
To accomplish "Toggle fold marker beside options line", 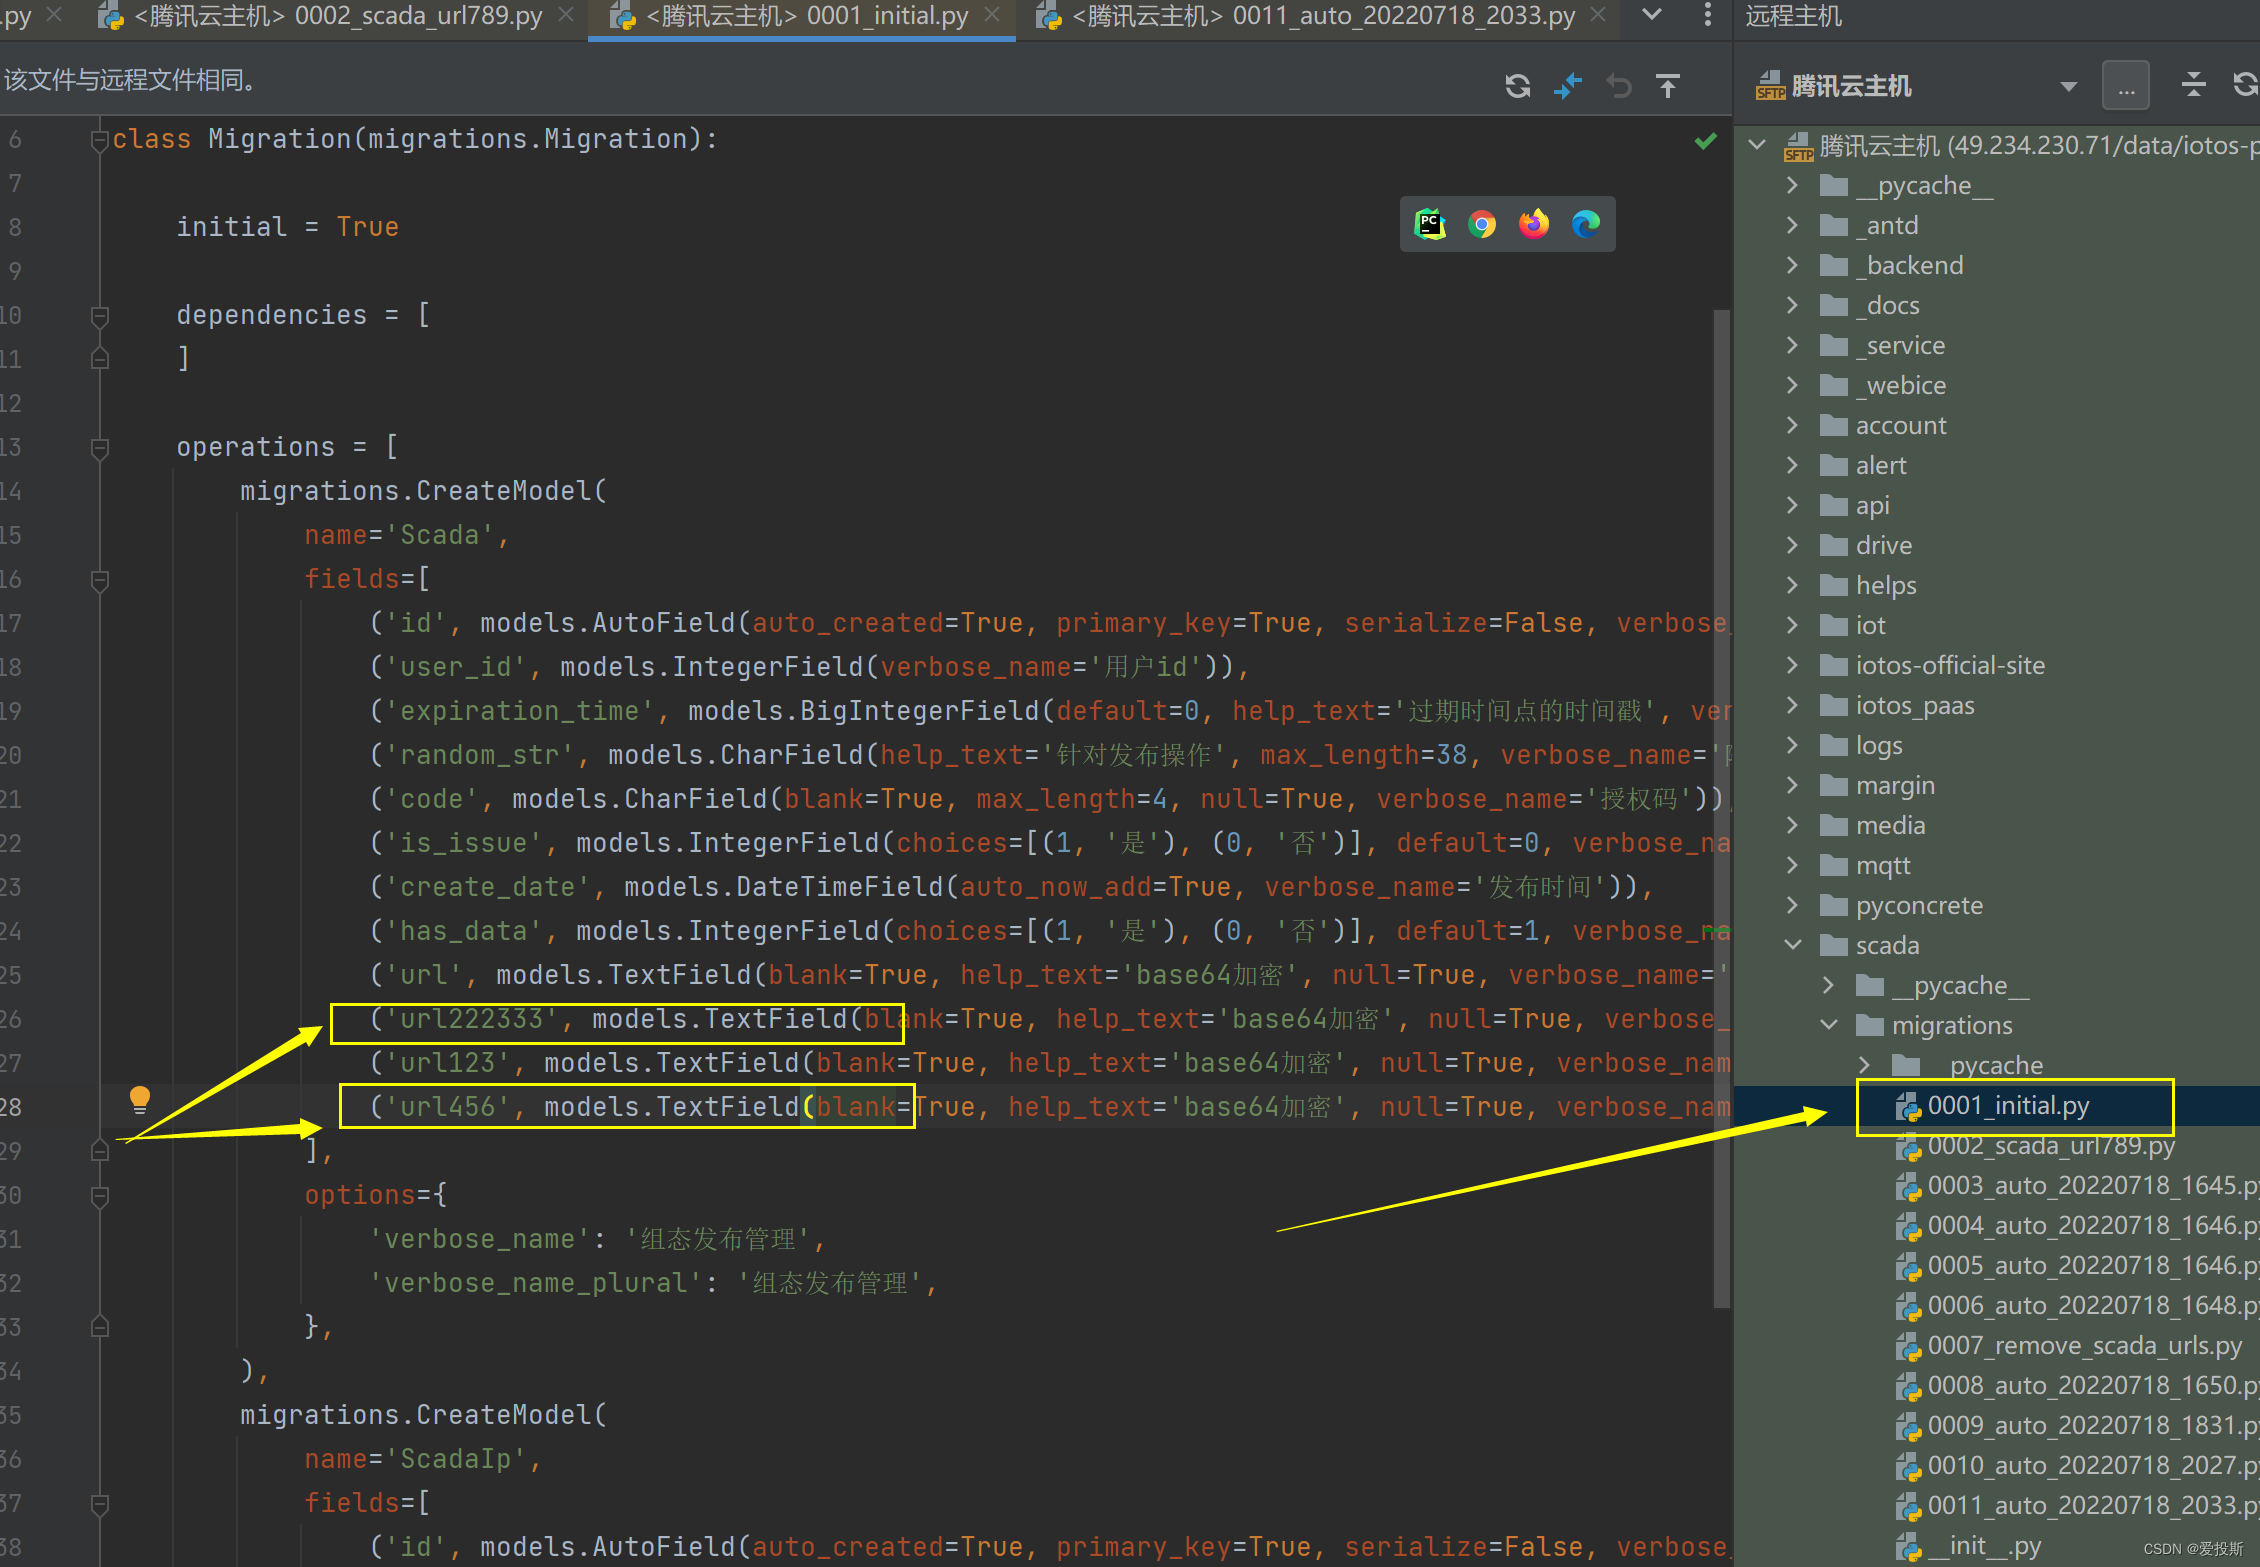I will tap(99, 1196).
